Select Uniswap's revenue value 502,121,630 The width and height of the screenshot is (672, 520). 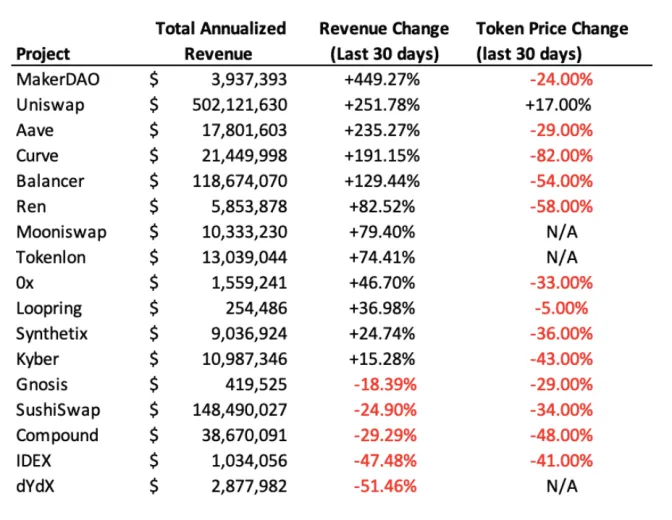click(240, 104)
